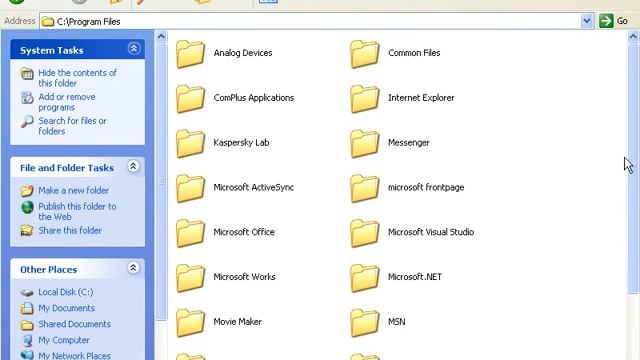Select the MSN folder icon
This screenshot has width=640, height=360.
[x=364, y=323]
